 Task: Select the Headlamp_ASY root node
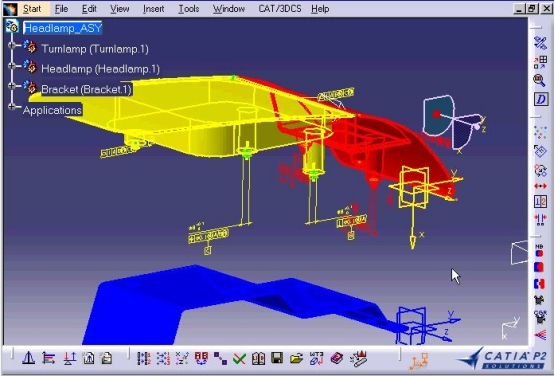click(x=63, y=28)
